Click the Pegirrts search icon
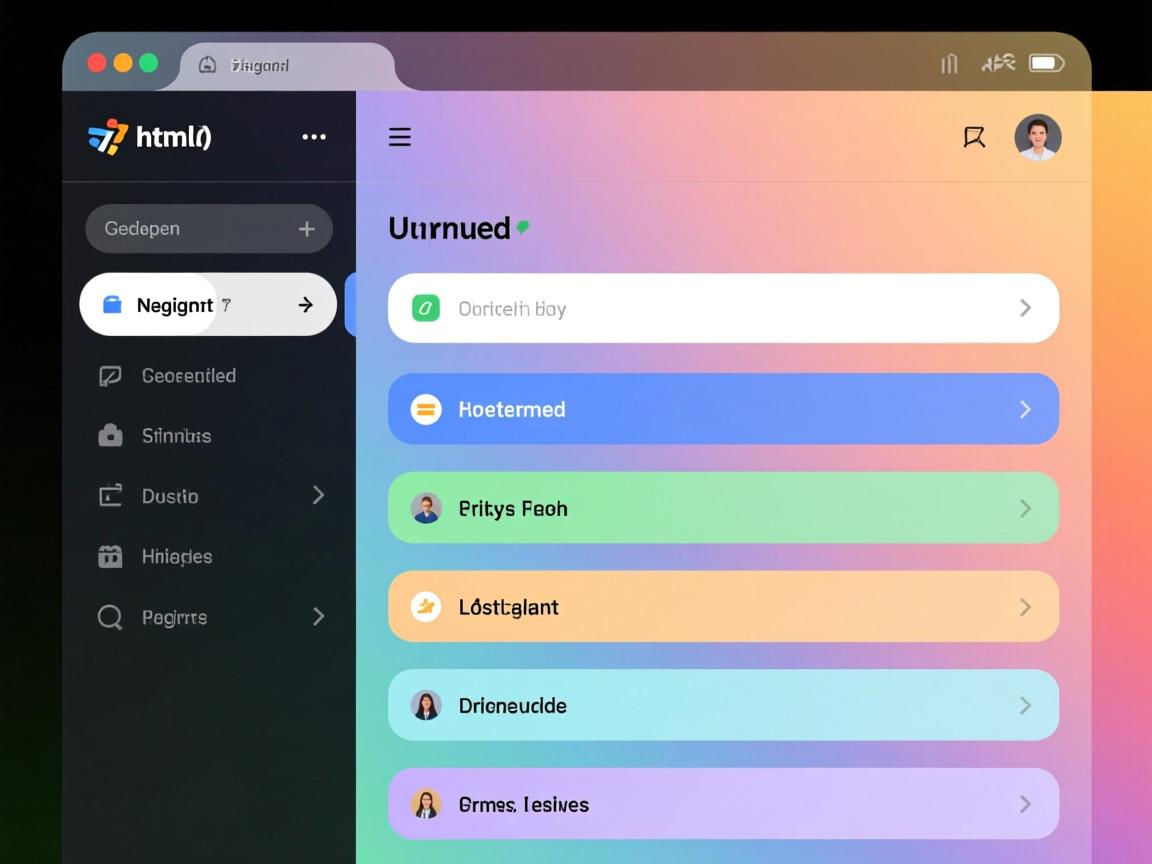Viewport: 1152px width, 864px height. point(110,618)
